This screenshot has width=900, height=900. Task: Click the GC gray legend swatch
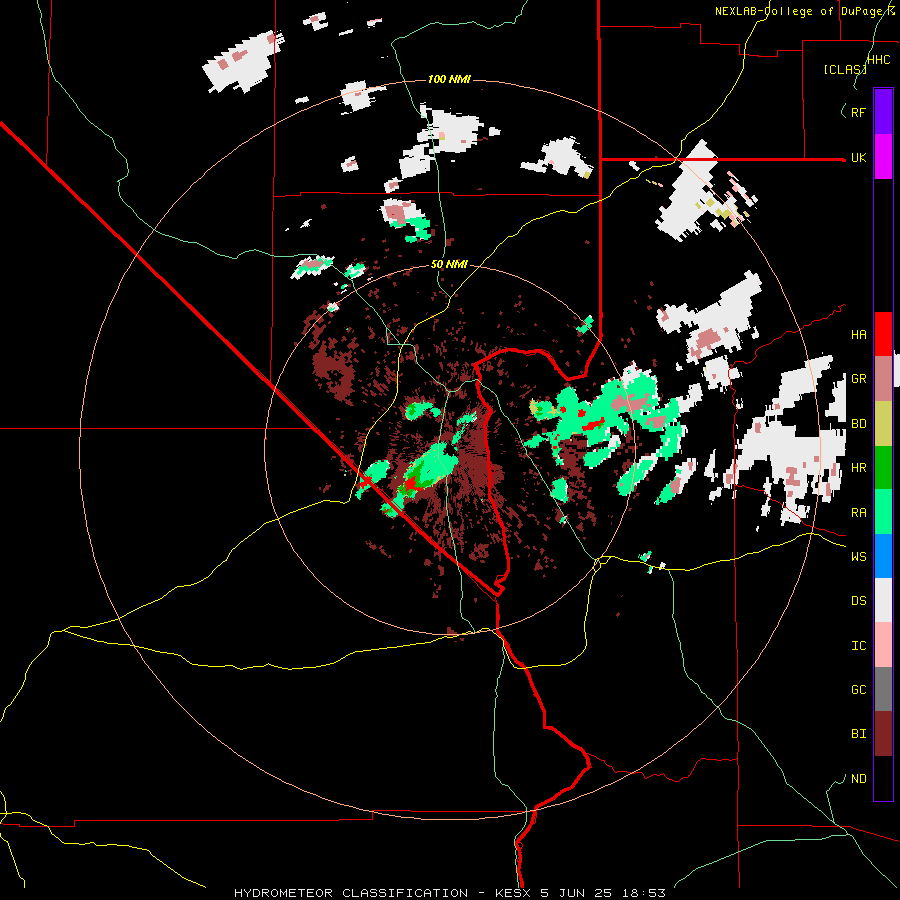883,689
